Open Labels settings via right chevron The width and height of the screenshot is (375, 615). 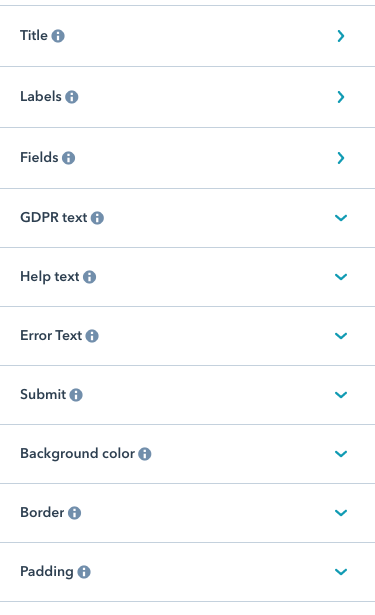click(341, 97)
